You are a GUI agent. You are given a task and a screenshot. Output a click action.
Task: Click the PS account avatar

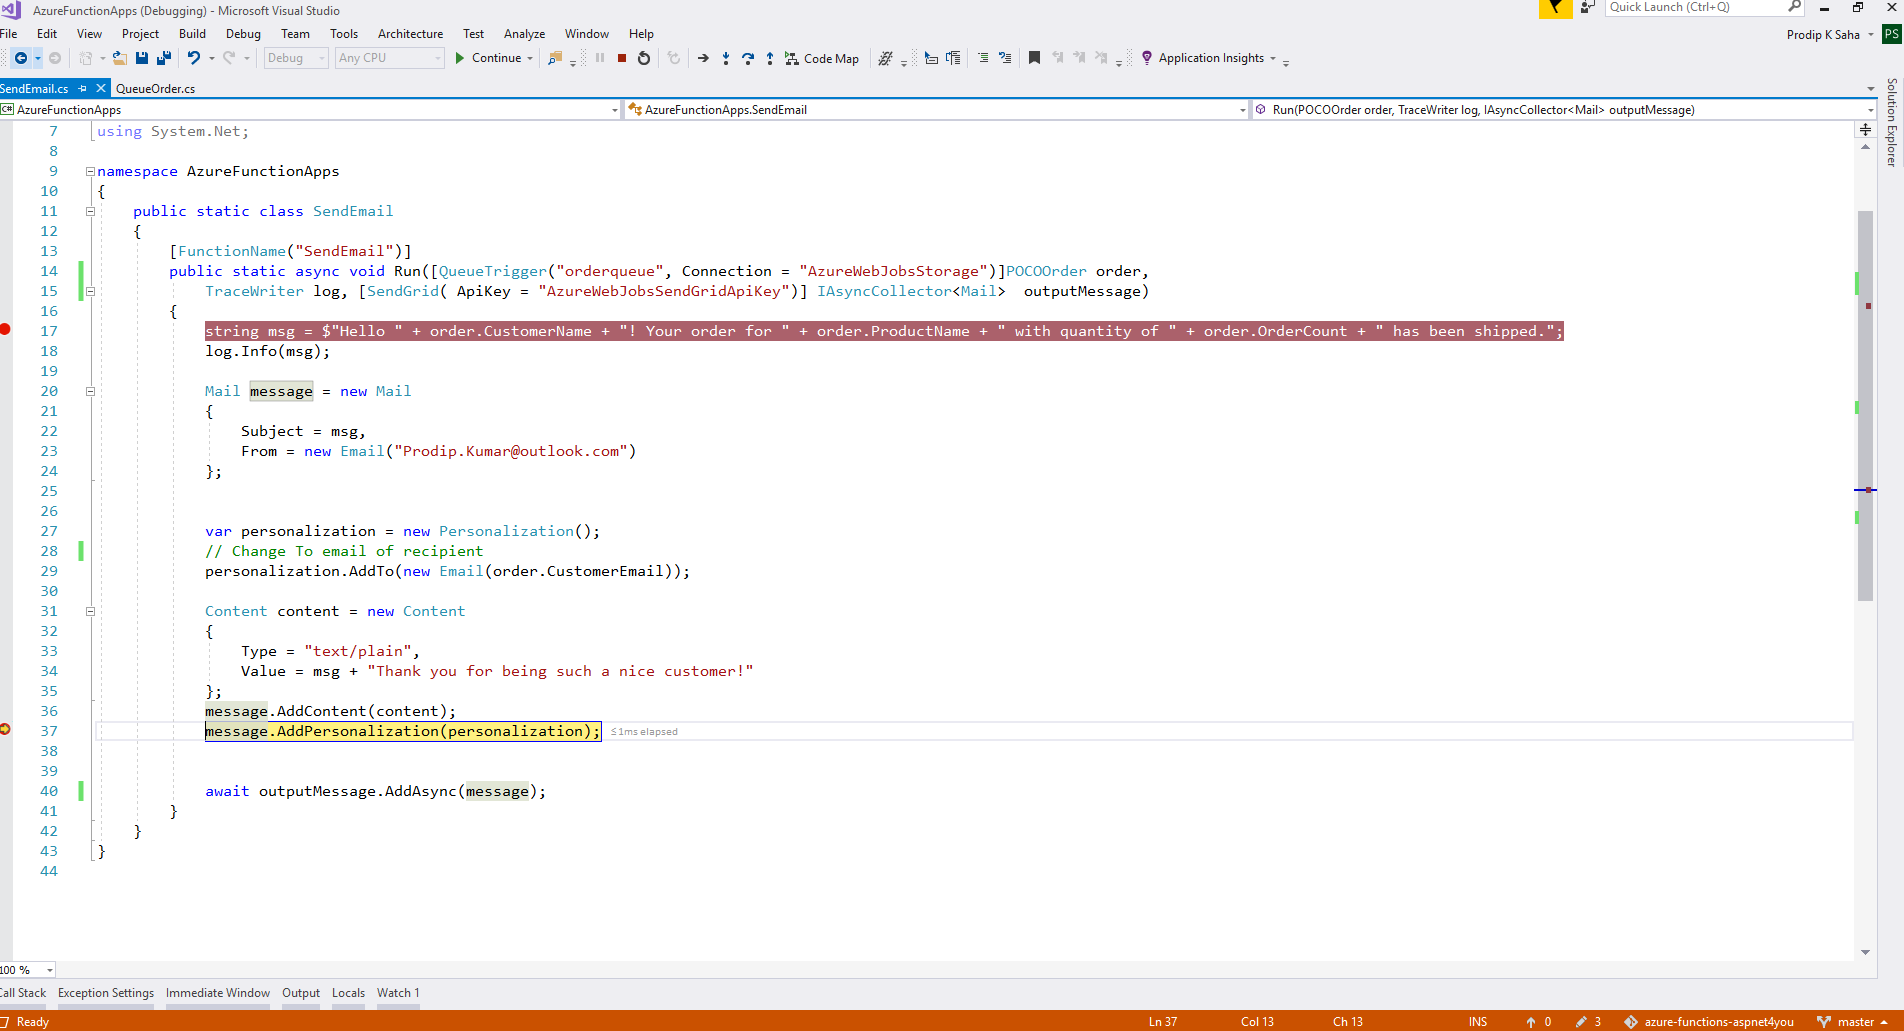click(x=1891, y=34)
